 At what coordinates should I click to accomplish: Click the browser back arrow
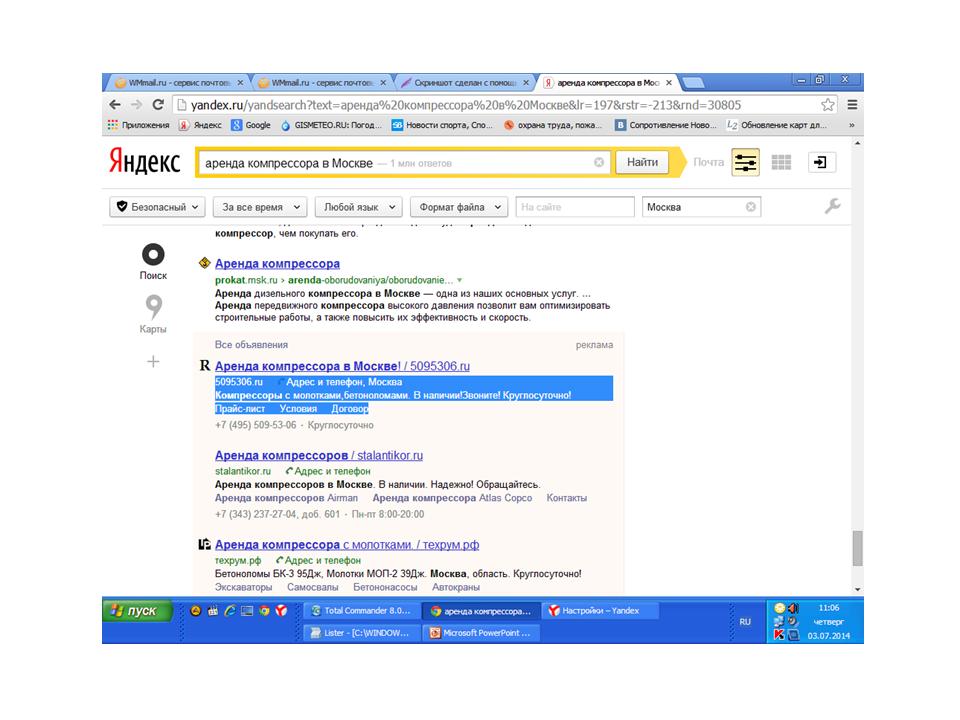click(x=114, y=105)
